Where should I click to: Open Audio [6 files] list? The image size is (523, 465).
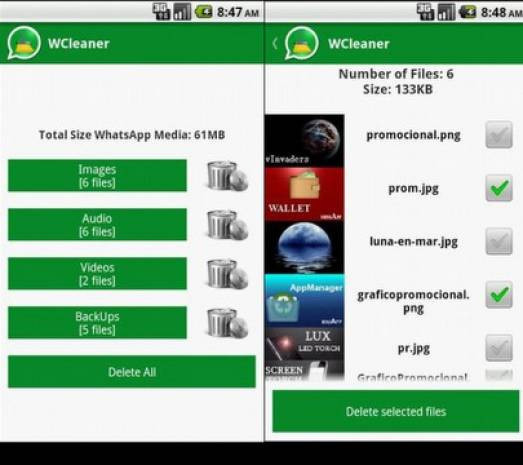coord(97,224)
